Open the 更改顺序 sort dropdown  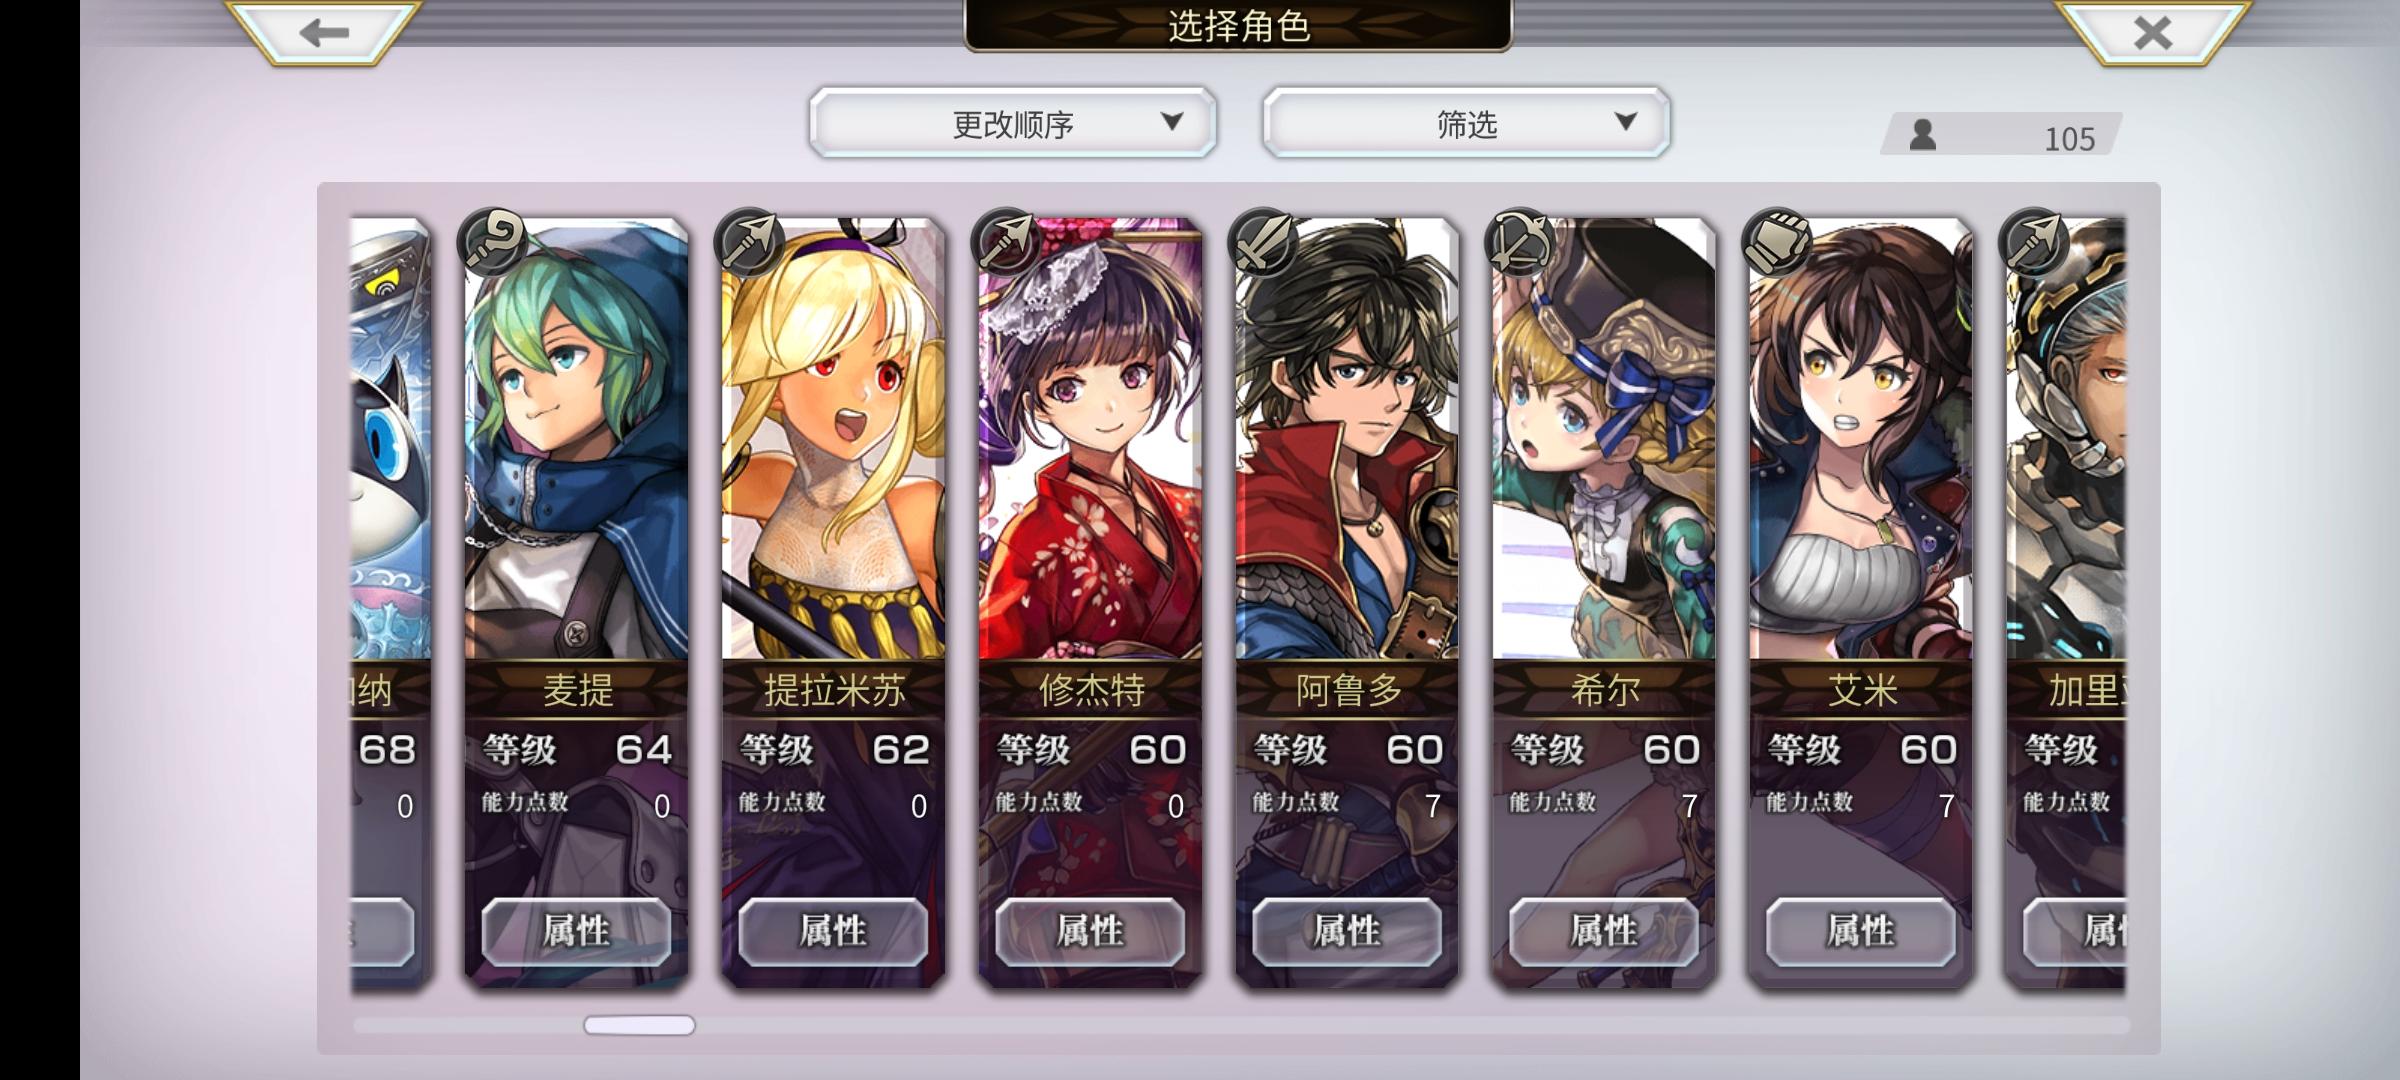click(x=1013, y=123)
